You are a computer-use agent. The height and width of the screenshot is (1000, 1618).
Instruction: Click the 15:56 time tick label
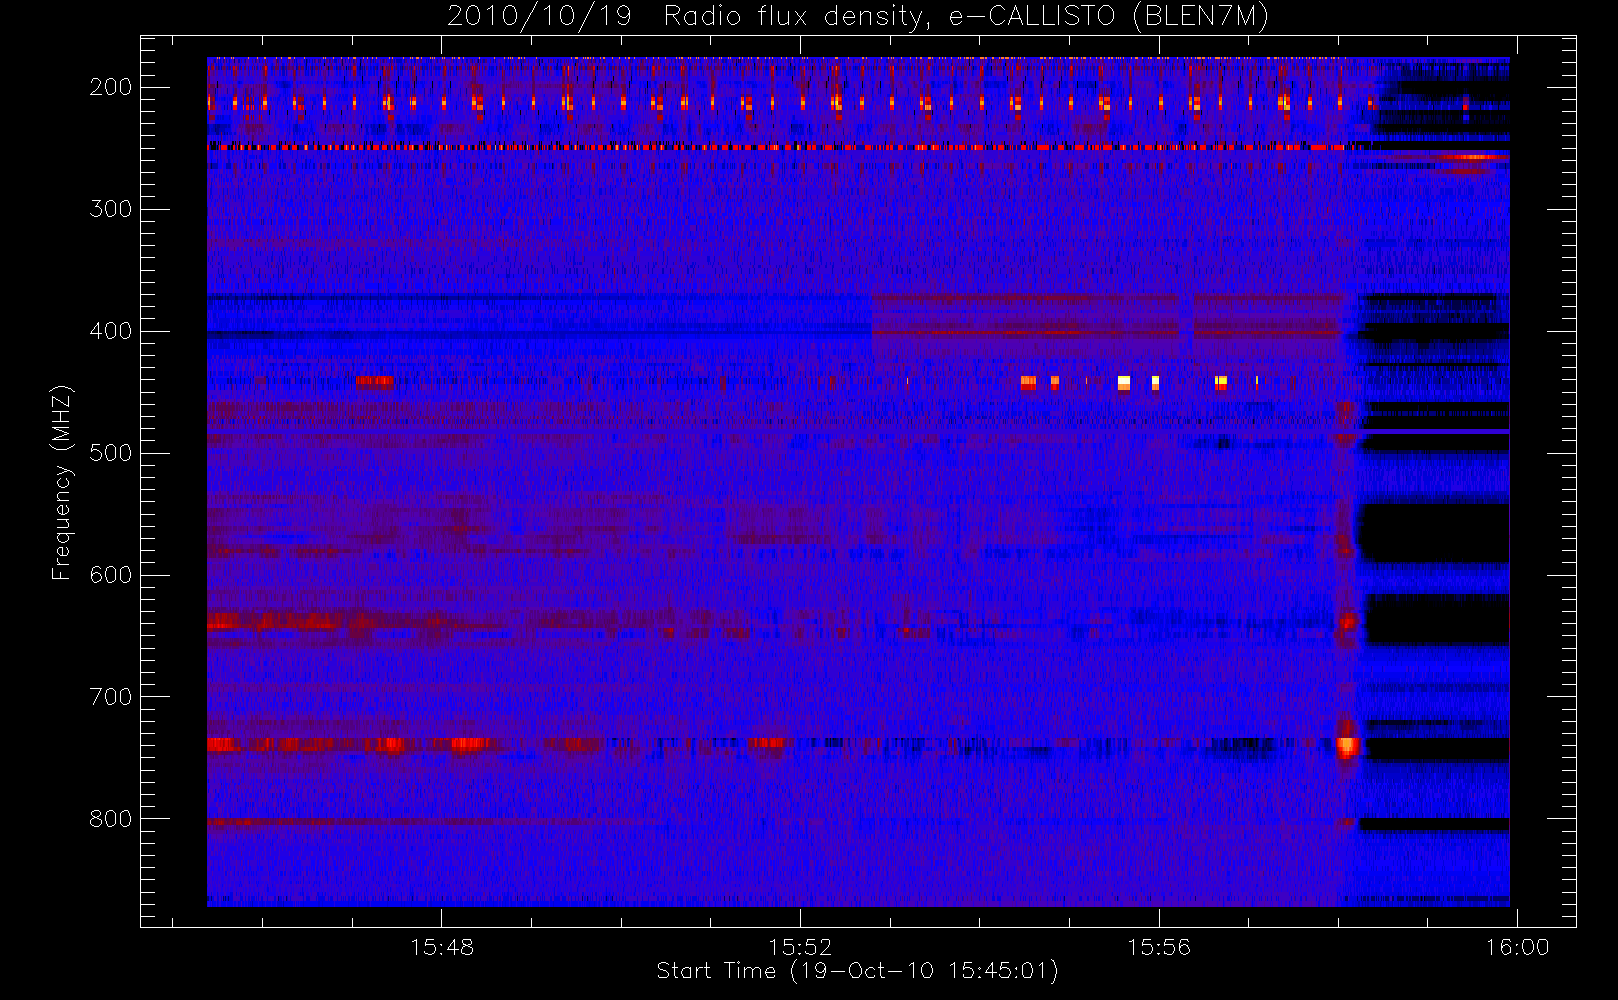[x=1159, y=947]
